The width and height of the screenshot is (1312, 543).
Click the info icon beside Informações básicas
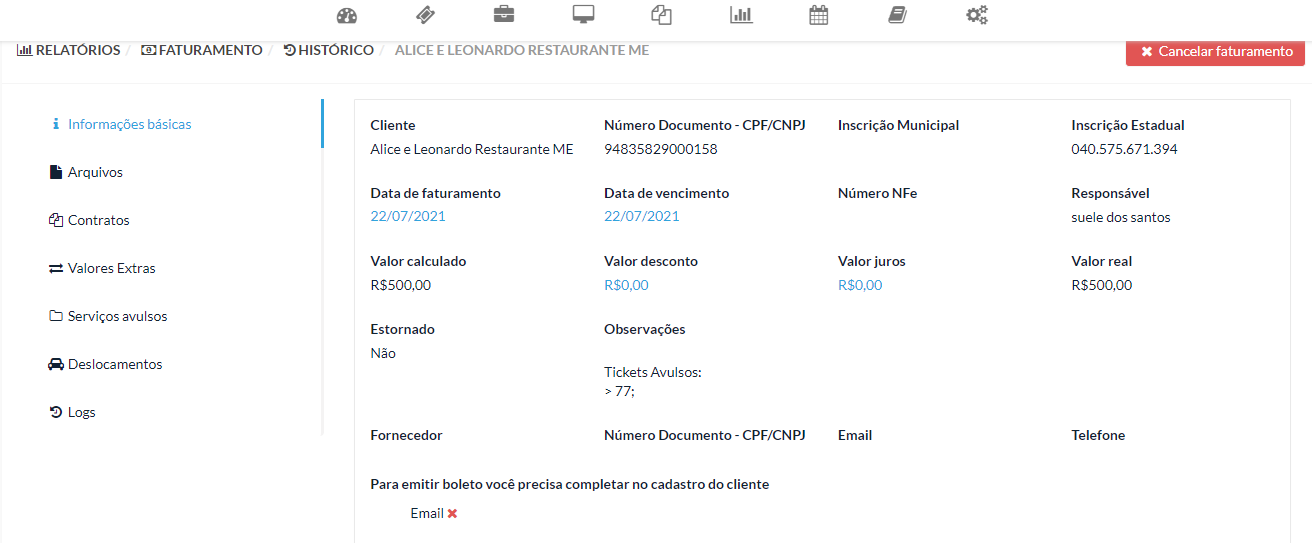coord(56,125)
